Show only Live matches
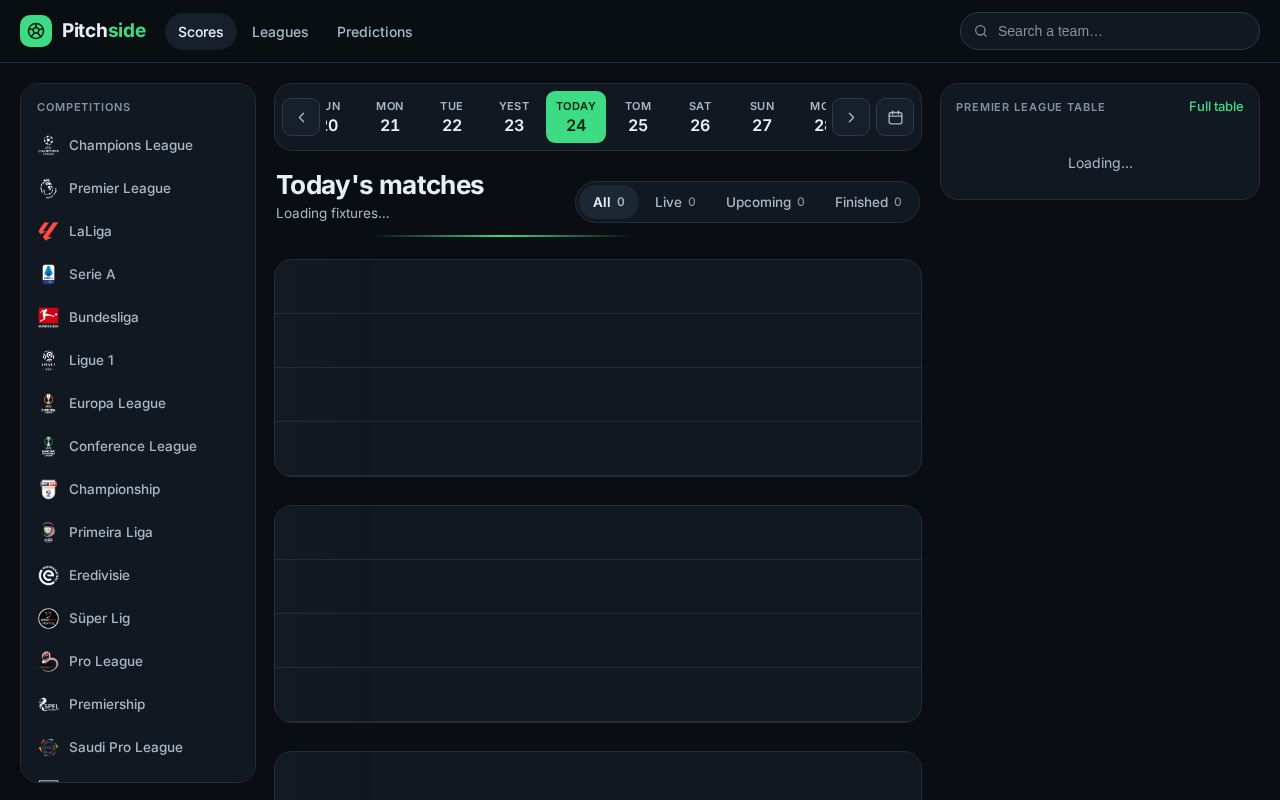Image resolution: width=1280 pixels, height=800 pixels. pos(675,202)
